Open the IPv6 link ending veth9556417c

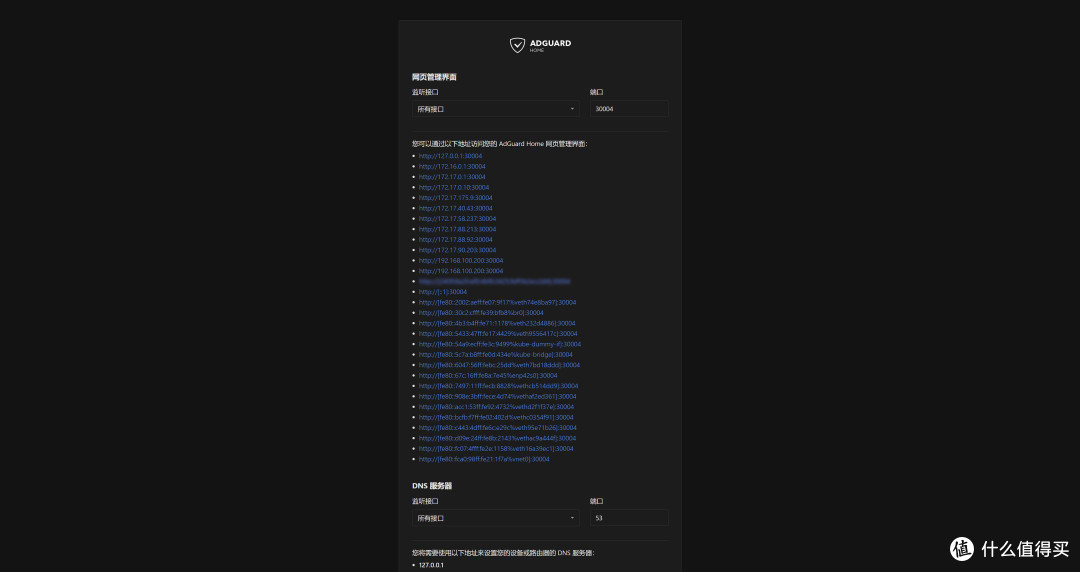498,334
